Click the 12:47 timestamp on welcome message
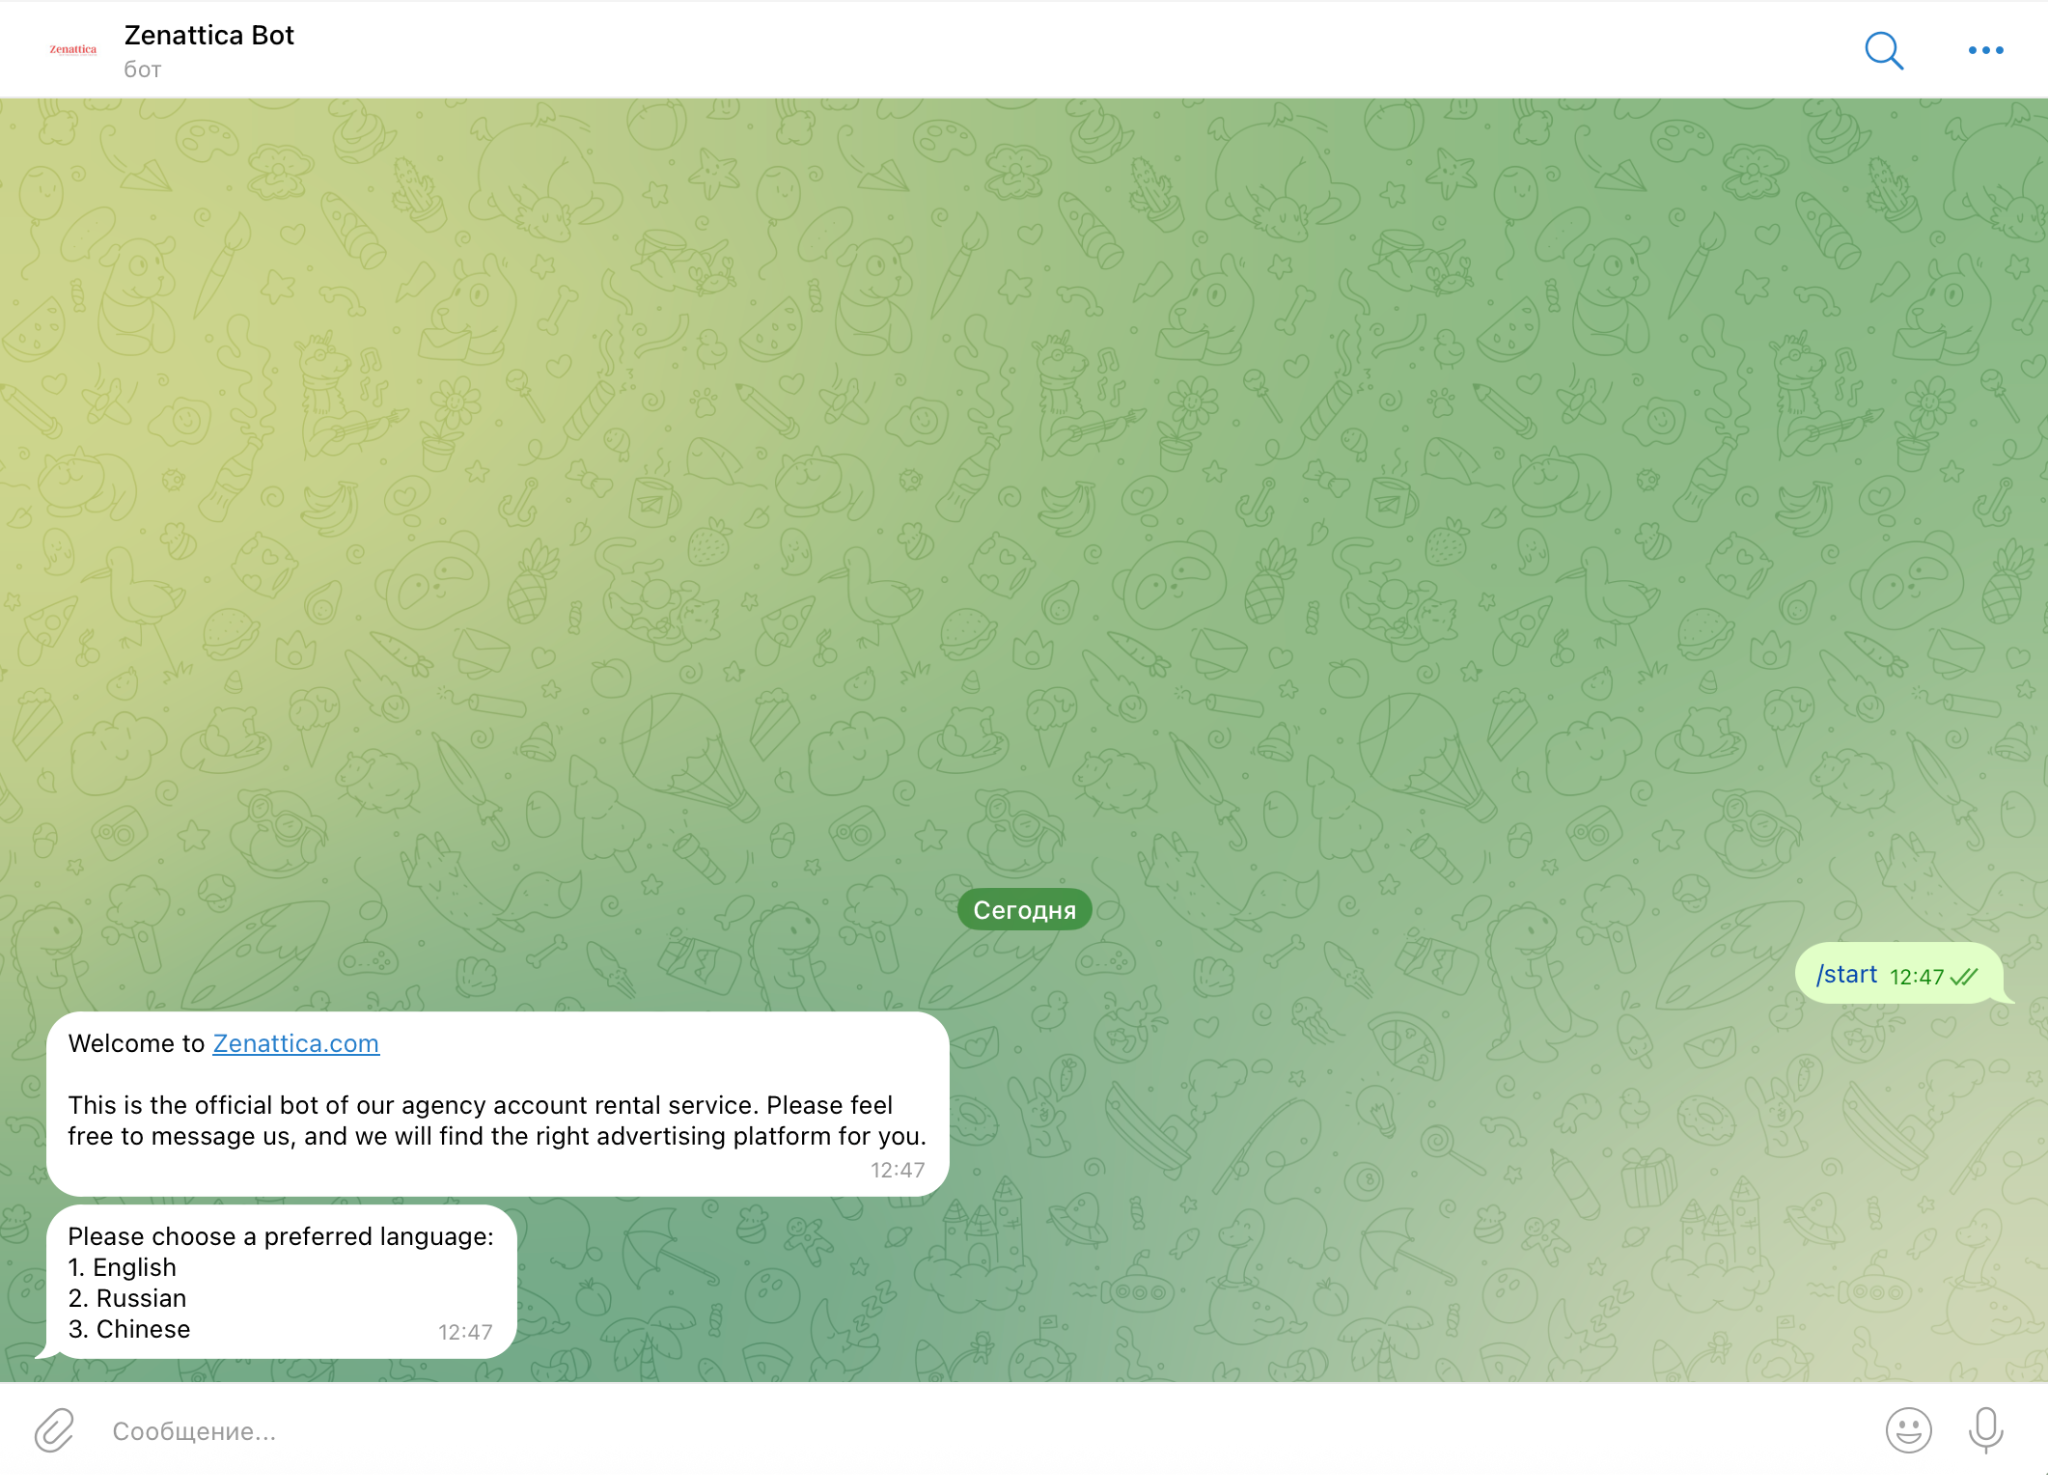 pos(897,1170)
